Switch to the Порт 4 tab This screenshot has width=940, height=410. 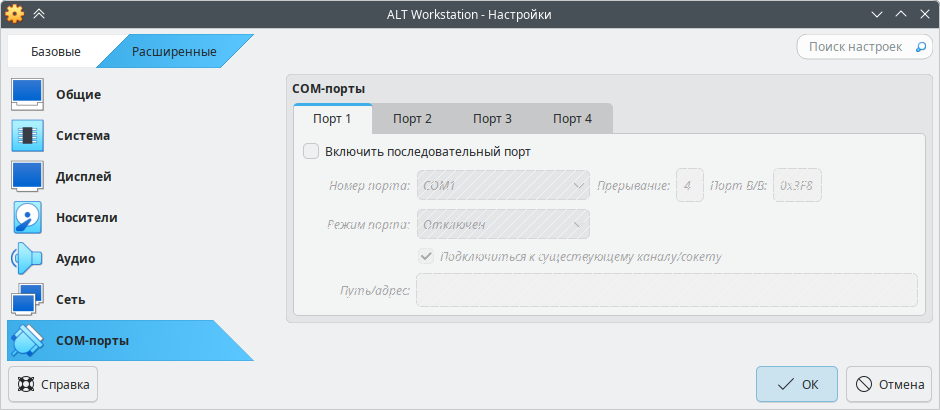point(573,119)
